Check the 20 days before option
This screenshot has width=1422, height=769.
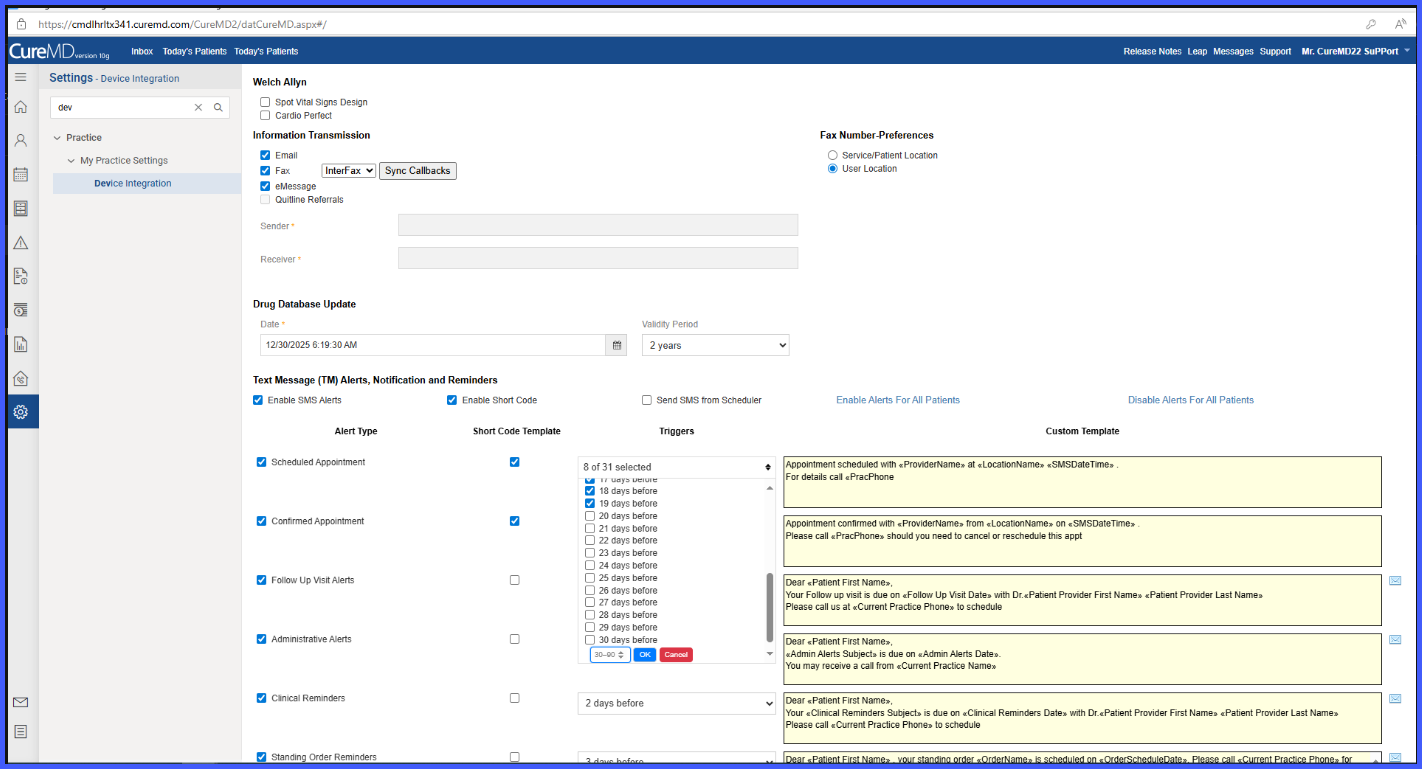[x=590, y=516]
